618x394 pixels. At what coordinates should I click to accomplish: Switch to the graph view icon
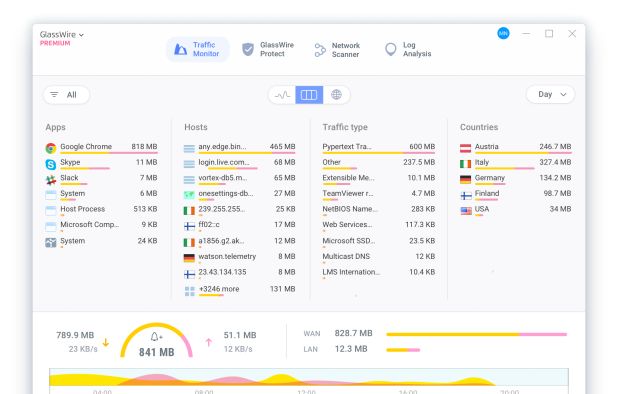(282, 95)
